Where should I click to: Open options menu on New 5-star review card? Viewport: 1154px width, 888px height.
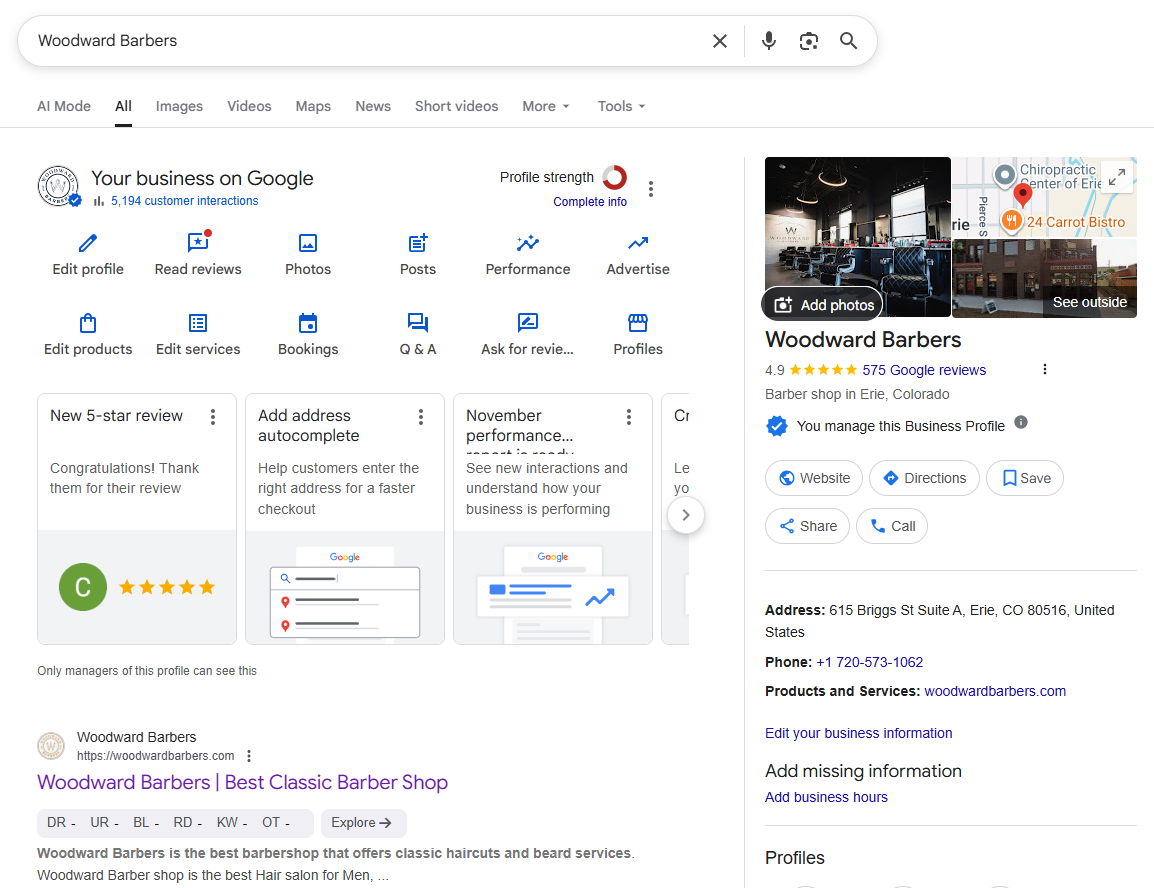click(213, 417)
